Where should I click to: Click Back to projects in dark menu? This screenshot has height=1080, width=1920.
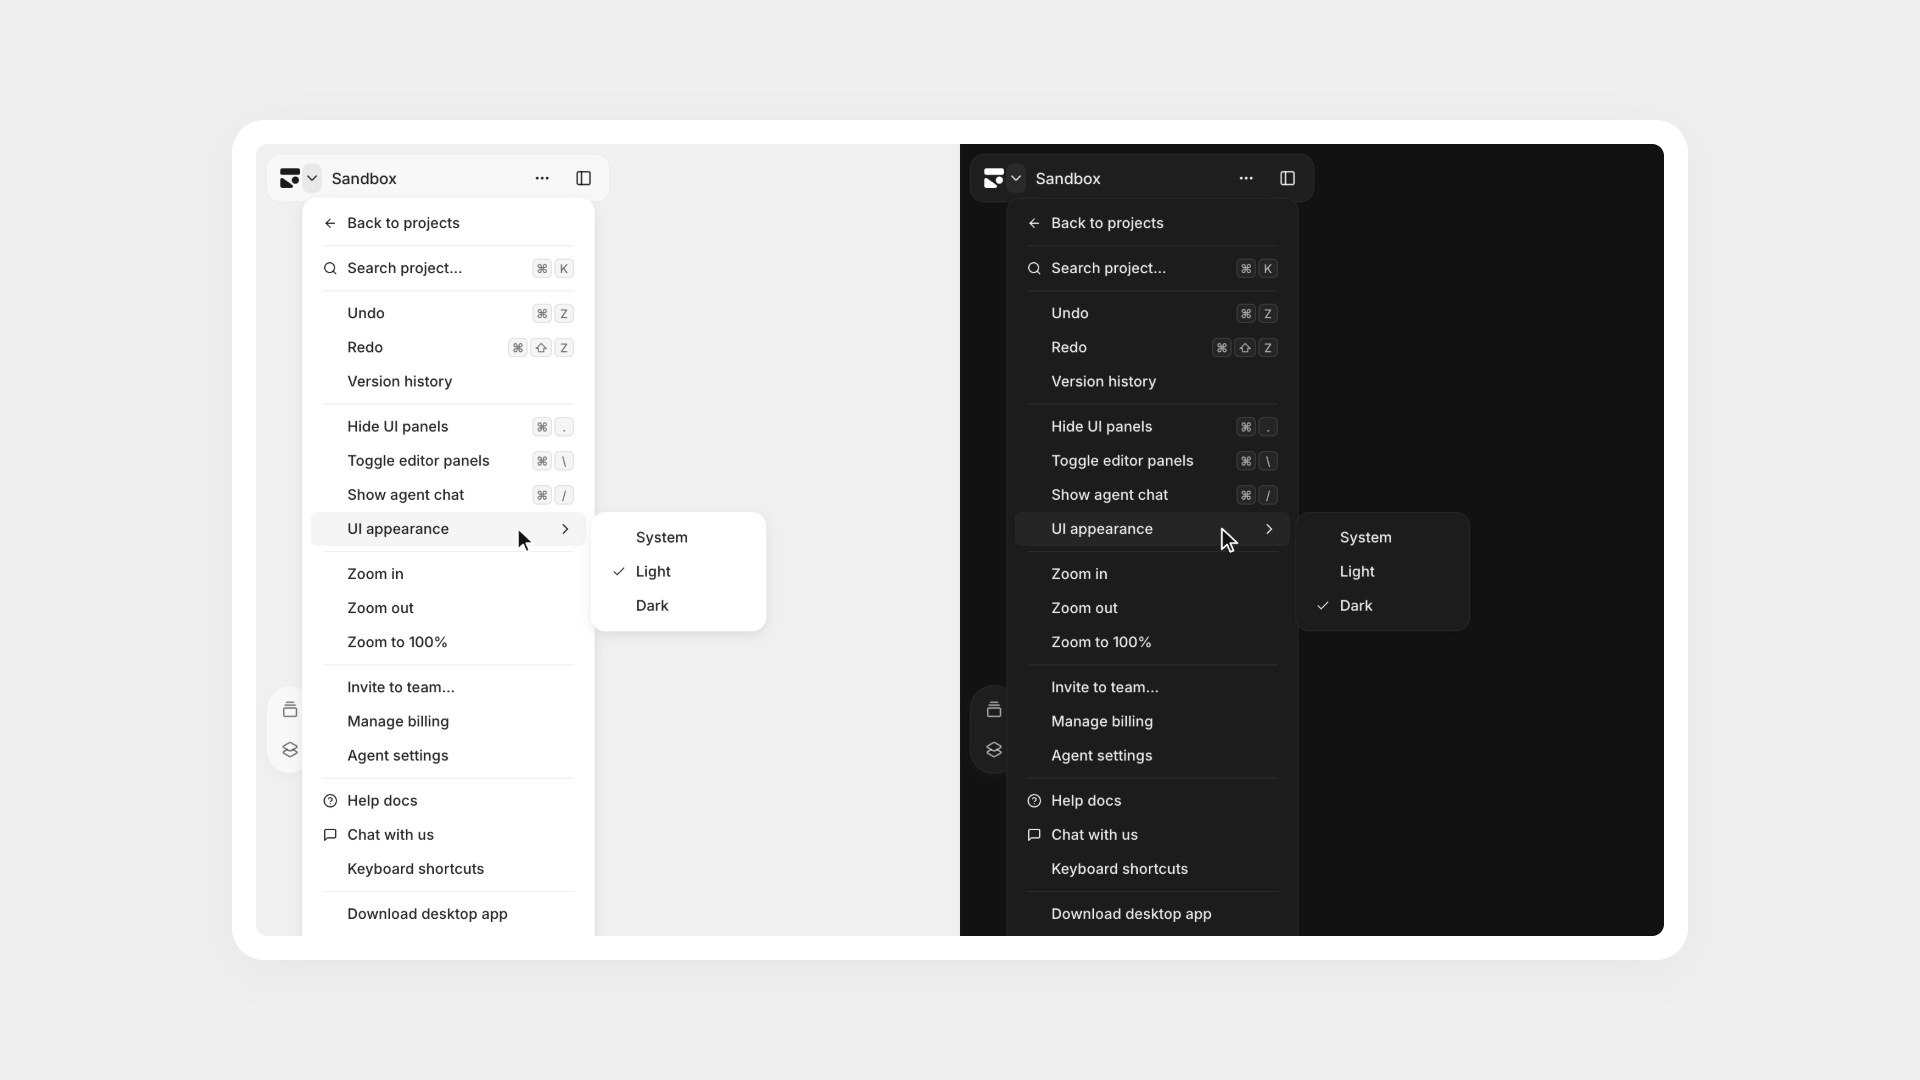coord(1152,223)
